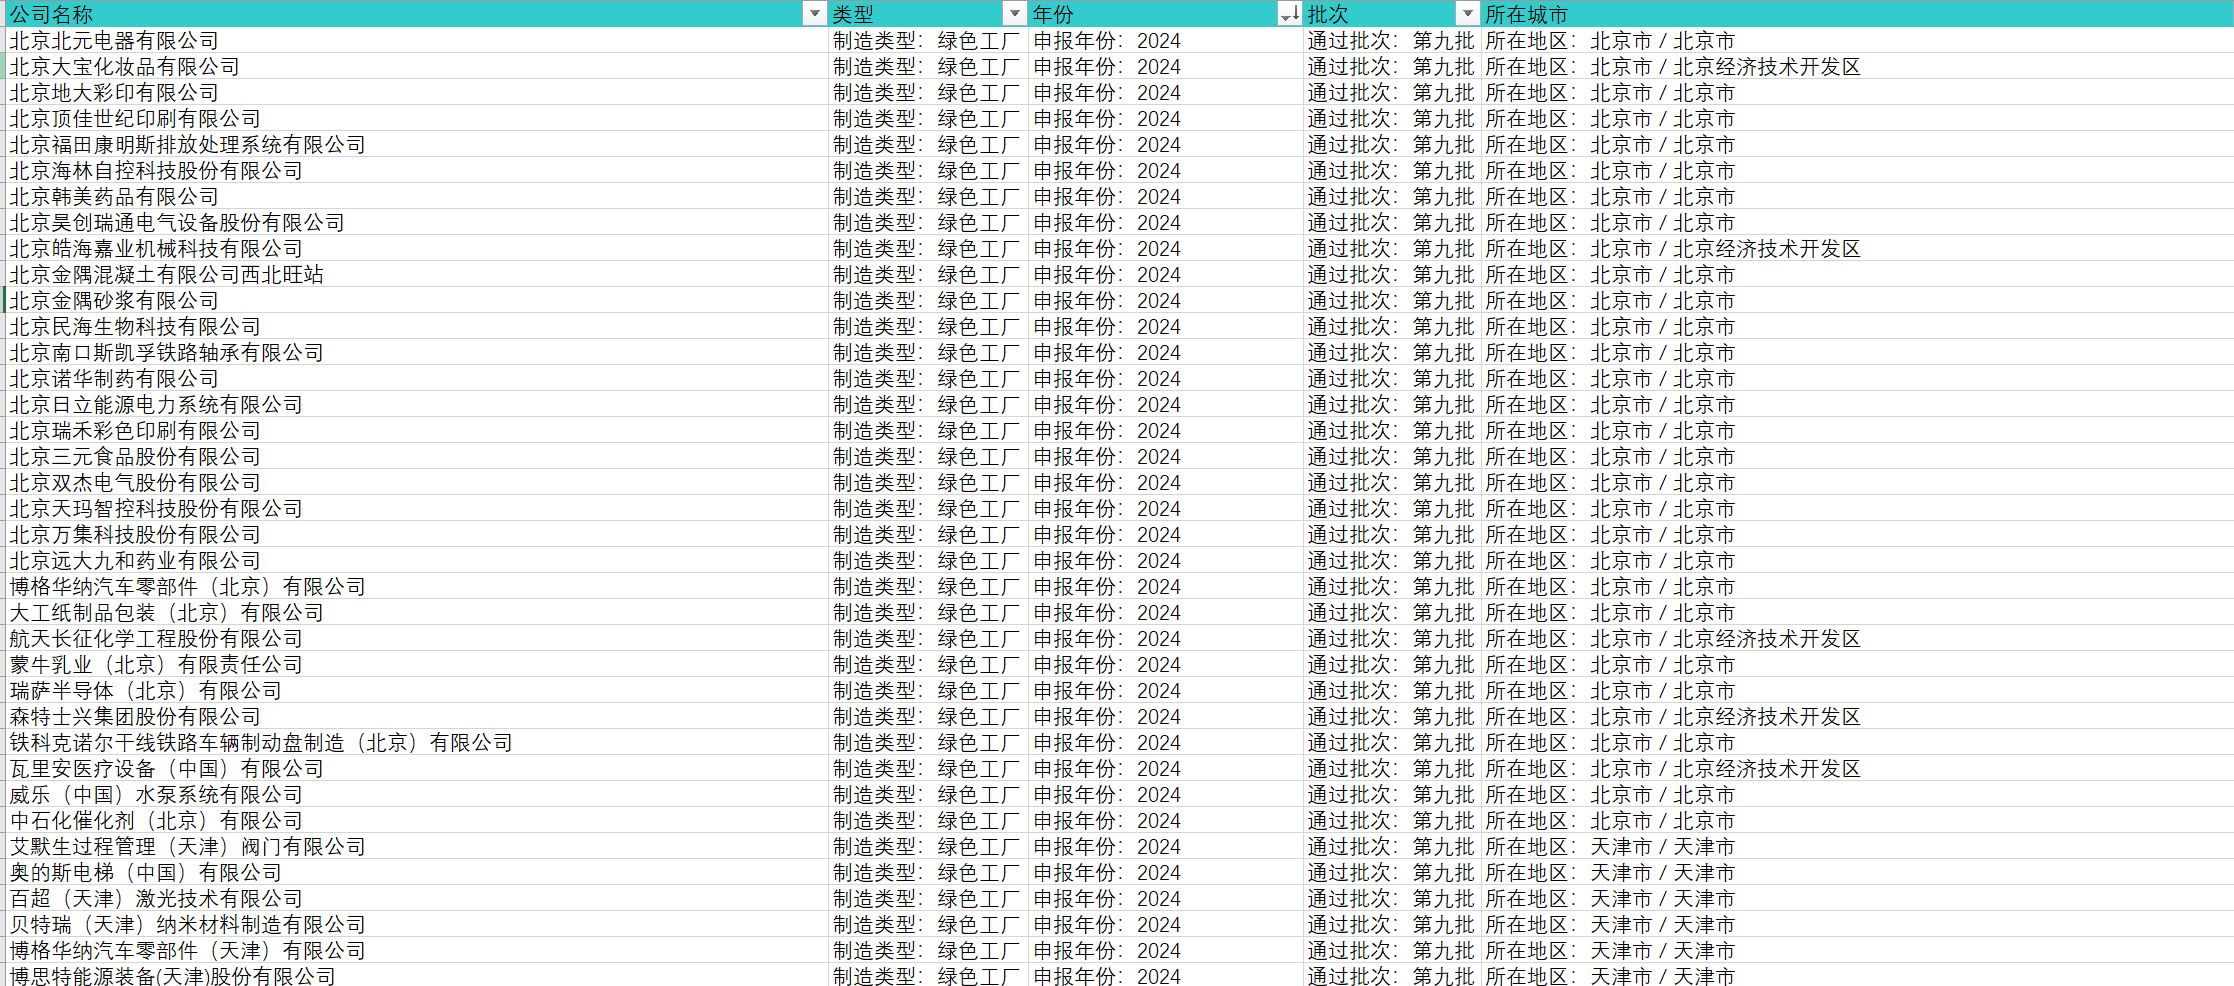Click cell 北京天玛智控科技股份有限公司
2234x986 pixels.
point(417,509)
